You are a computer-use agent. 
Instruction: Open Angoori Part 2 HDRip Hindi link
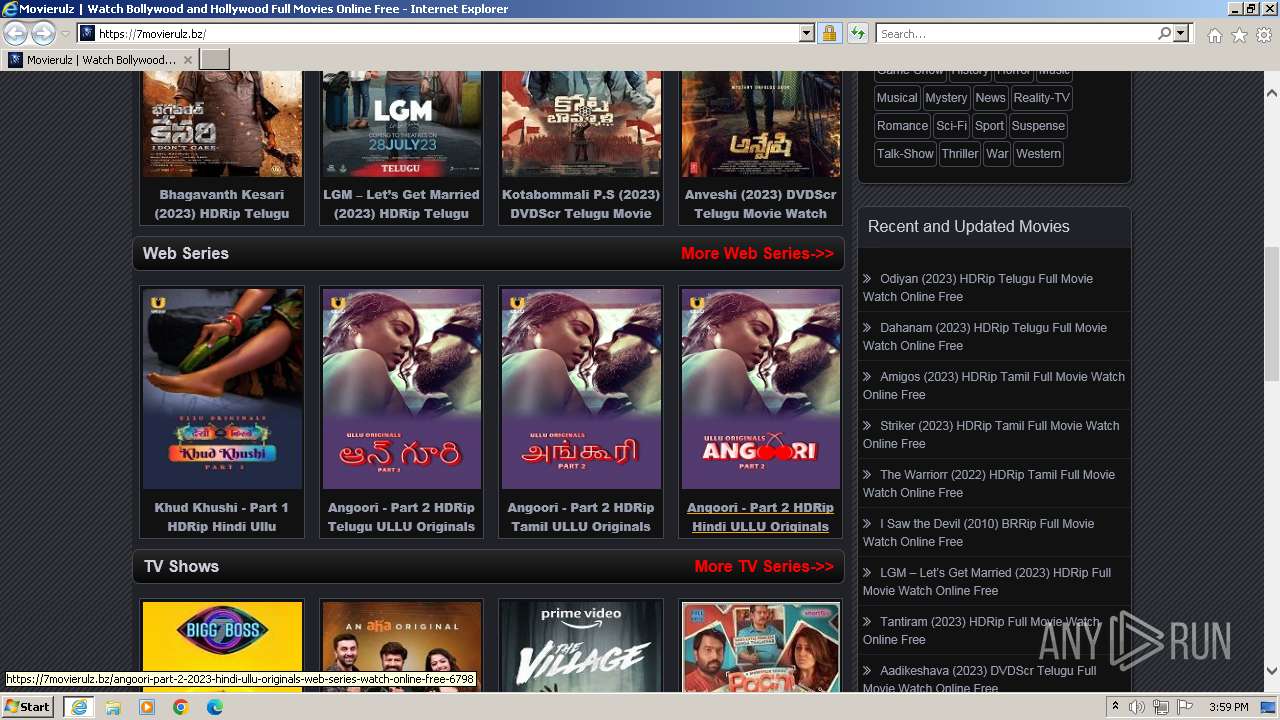[760, 517]
